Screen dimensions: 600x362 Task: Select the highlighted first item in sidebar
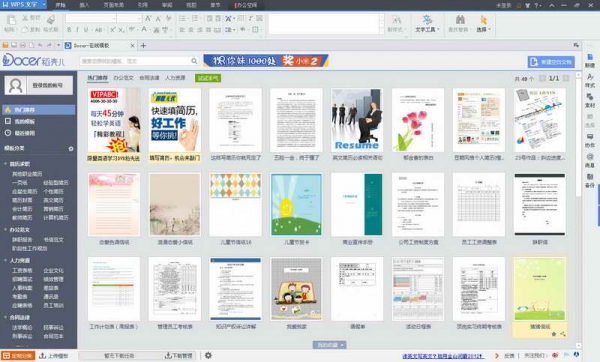pyautogui.click(x=38, y=110)
